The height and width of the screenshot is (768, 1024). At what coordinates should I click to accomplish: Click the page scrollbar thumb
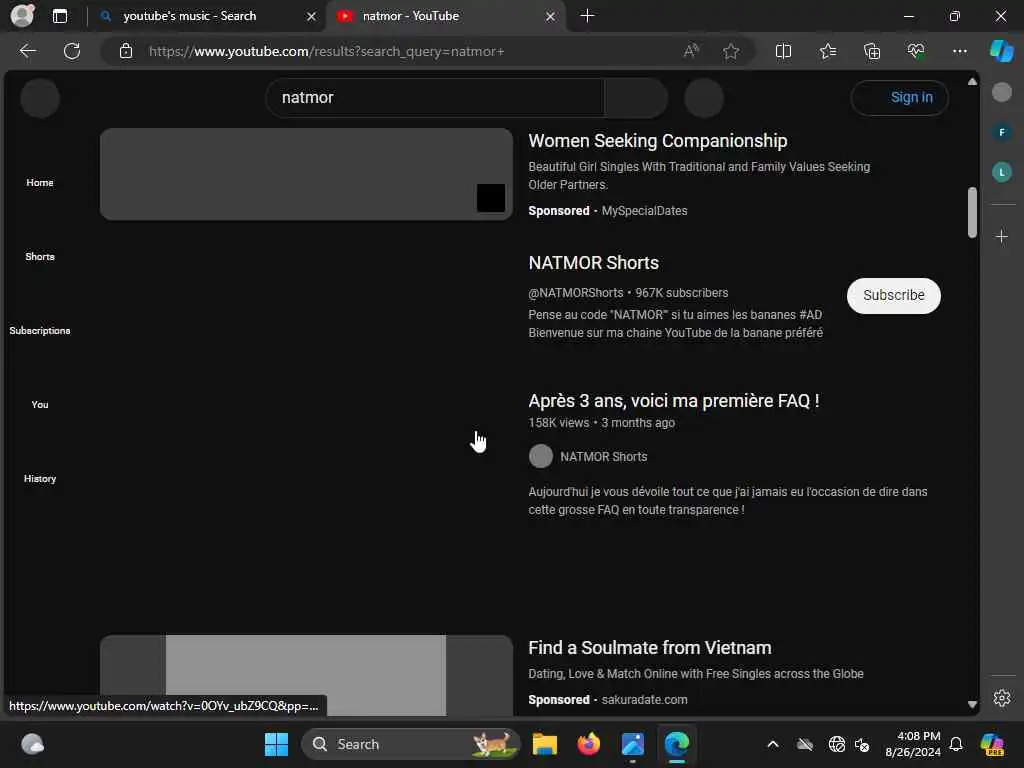[972, 213]
